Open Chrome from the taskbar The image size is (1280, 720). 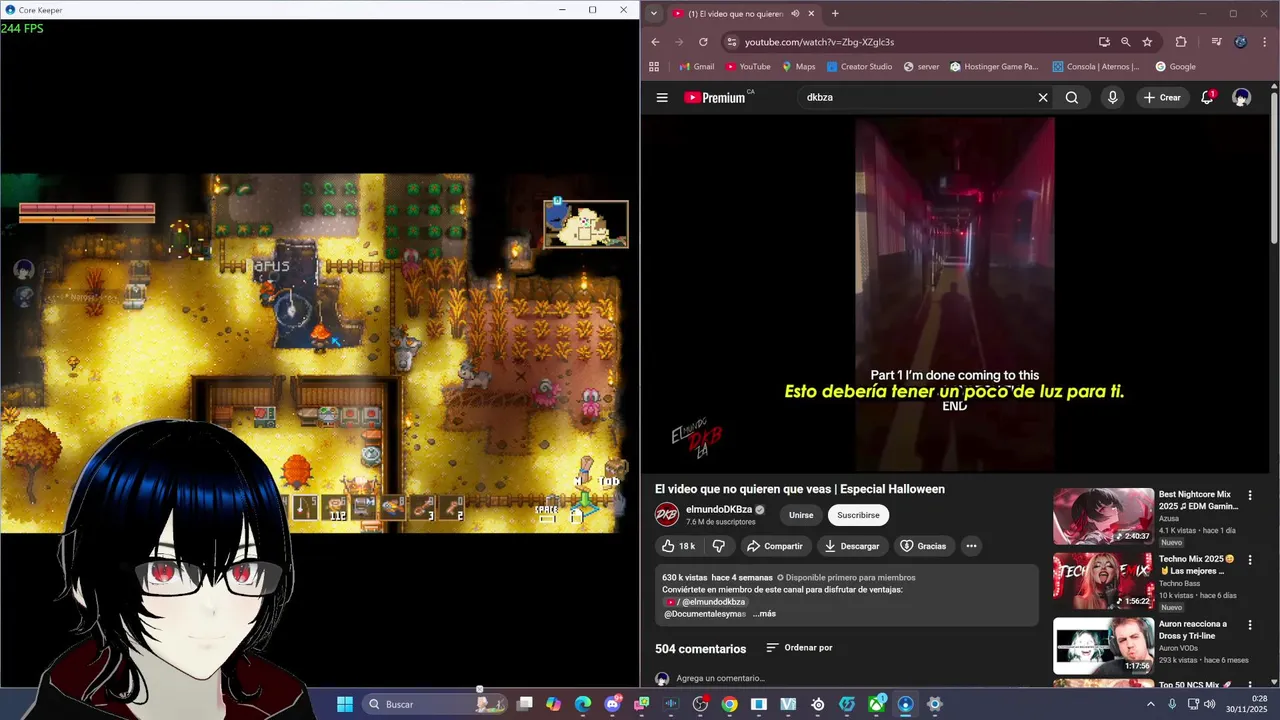pyautogui.click(x=730, y=704)
